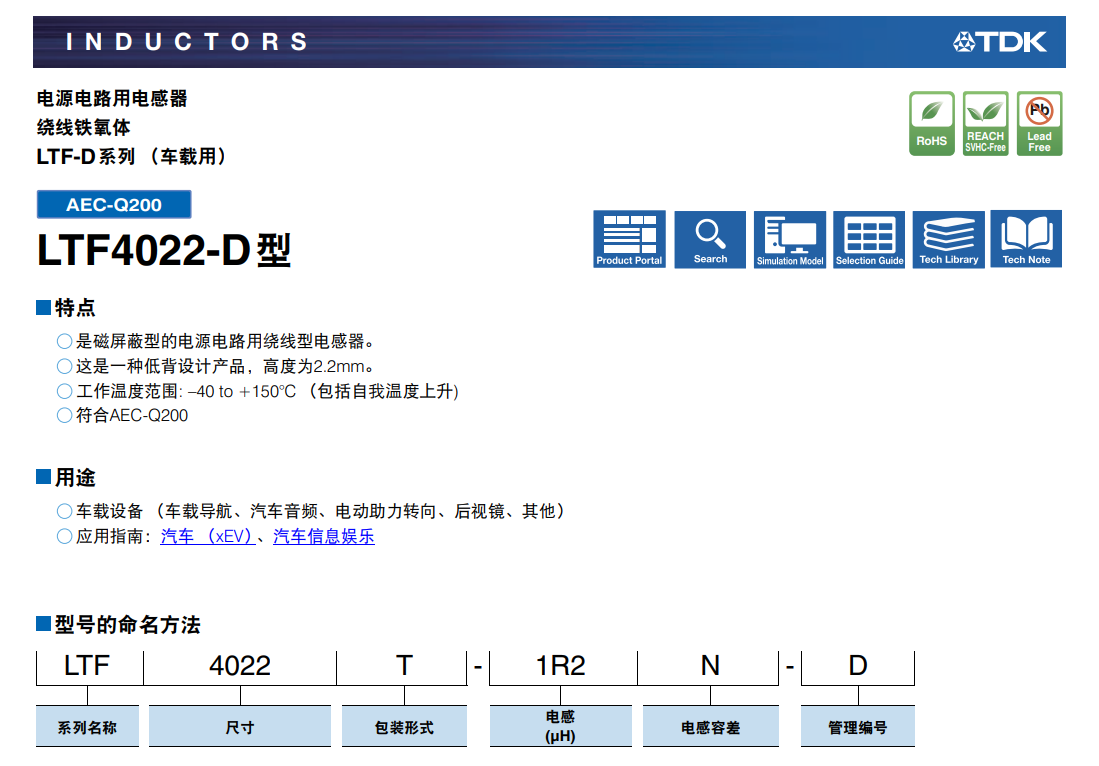Click the 4022 size code segment
This screenshot has height=766, width=1099.
(240, 666)
